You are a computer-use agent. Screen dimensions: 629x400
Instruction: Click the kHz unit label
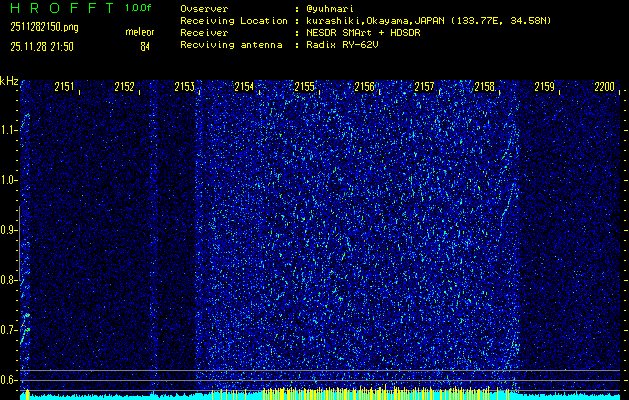[9, 81]
